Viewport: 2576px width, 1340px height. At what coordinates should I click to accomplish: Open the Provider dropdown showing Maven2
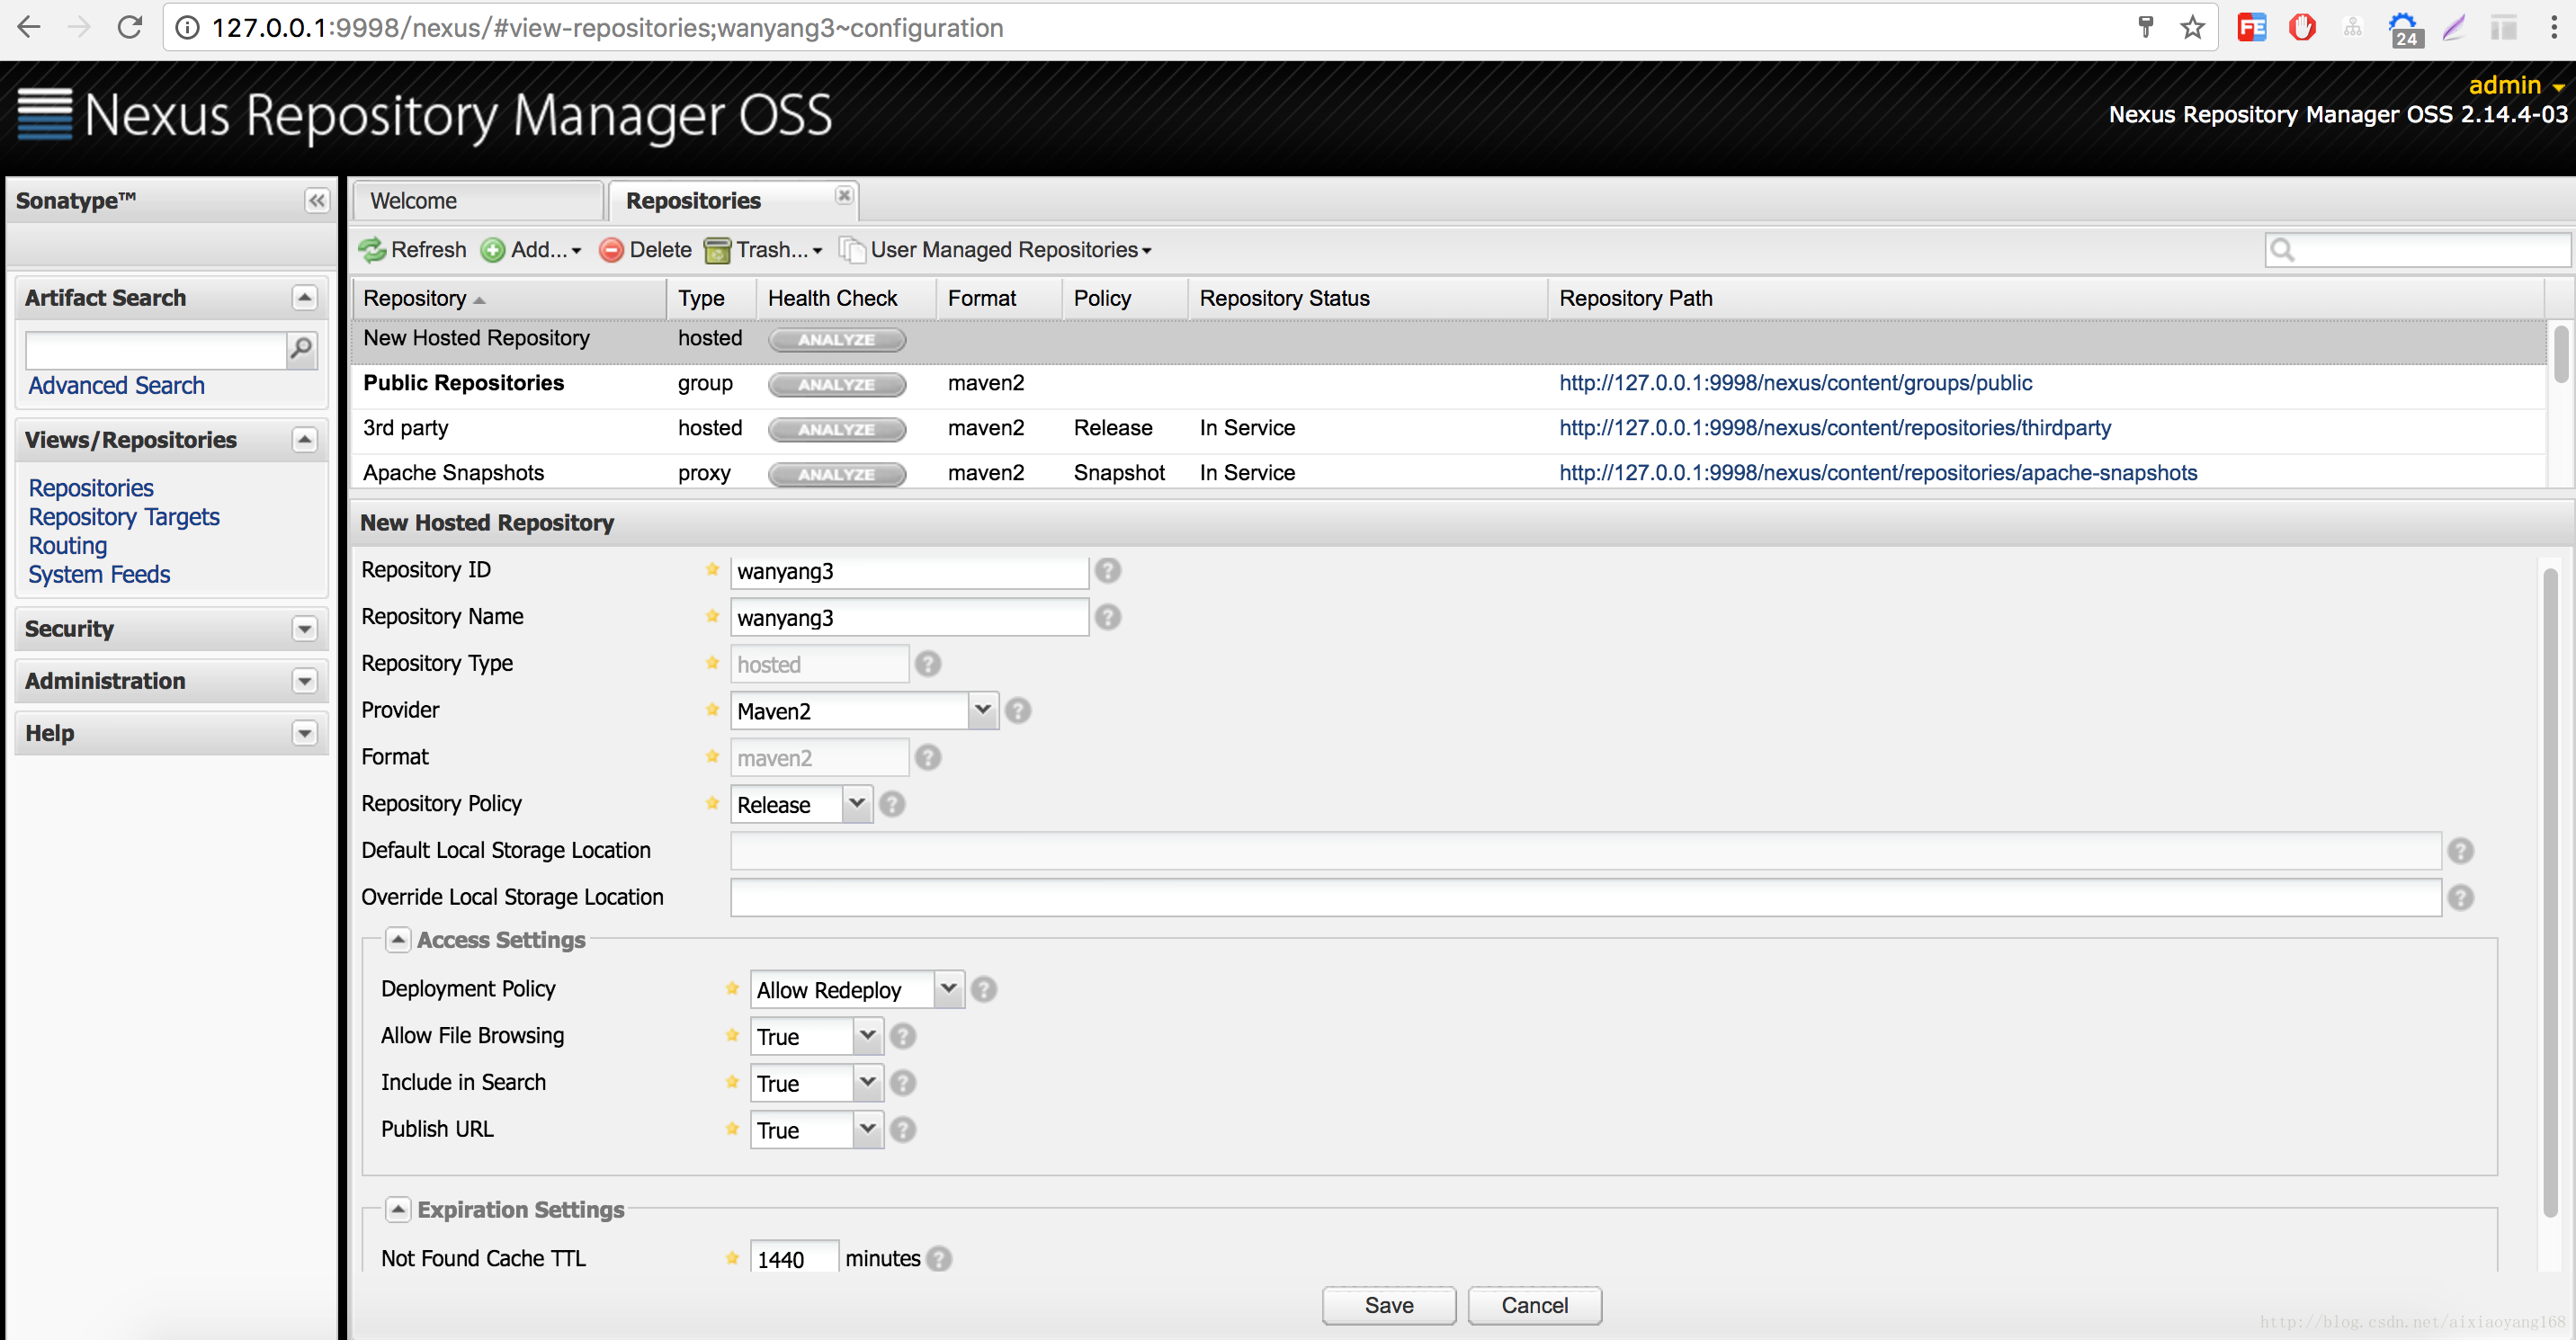[x=983, y=710]
